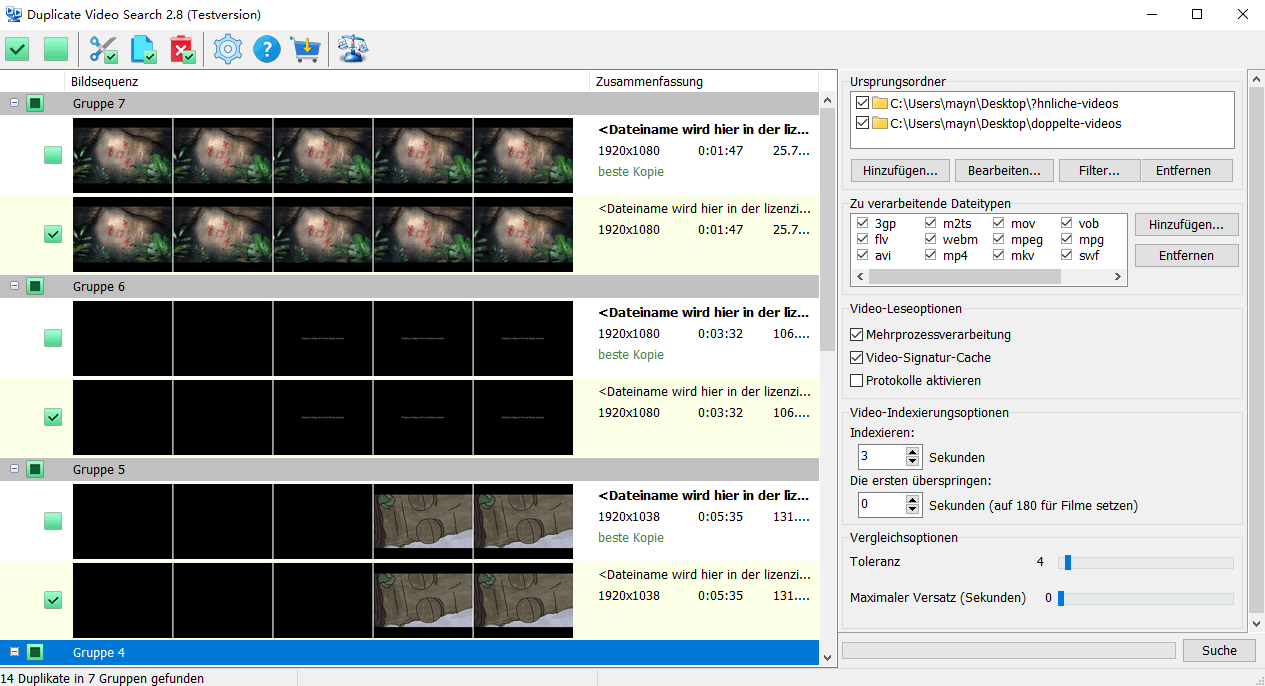Click results list scroll-down arrow
This screenshot has height=686, width=1265.
point(826,657)
